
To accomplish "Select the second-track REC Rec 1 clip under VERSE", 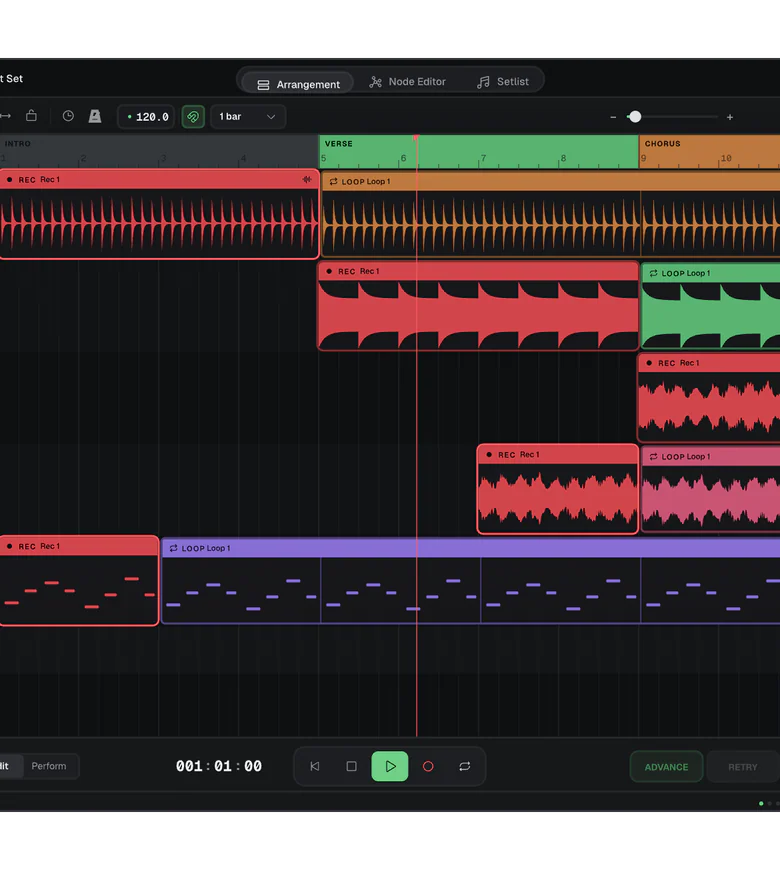I will point(478,306).
